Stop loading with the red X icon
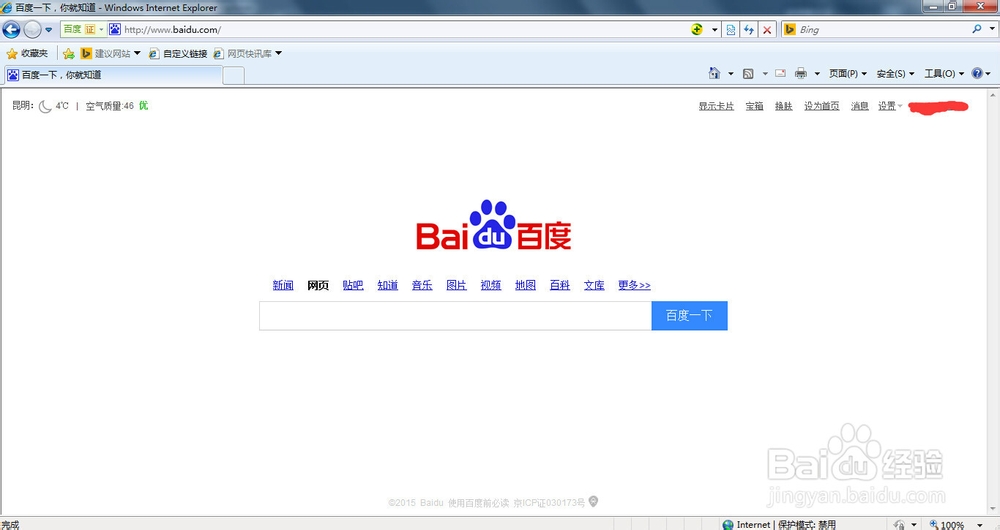Image resolution: width=1000 pixels, height=530 pixels. coord(767,29)
